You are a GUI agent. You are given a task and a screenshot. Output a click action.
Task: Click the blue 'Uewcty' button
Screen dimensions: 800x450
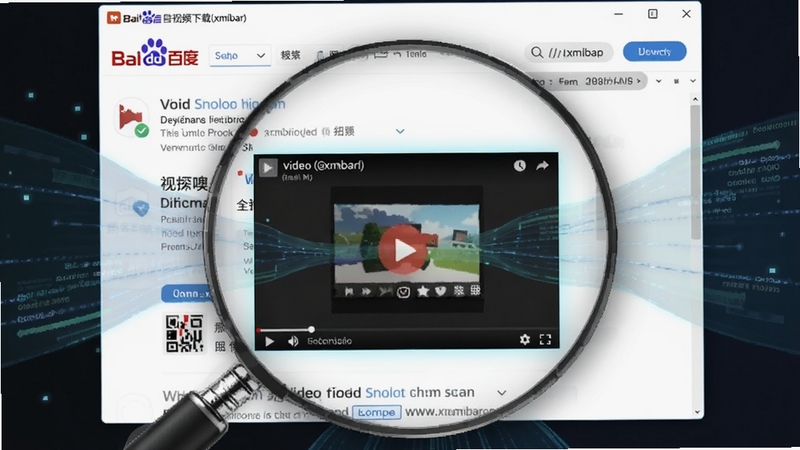click(x=655, y=52)
